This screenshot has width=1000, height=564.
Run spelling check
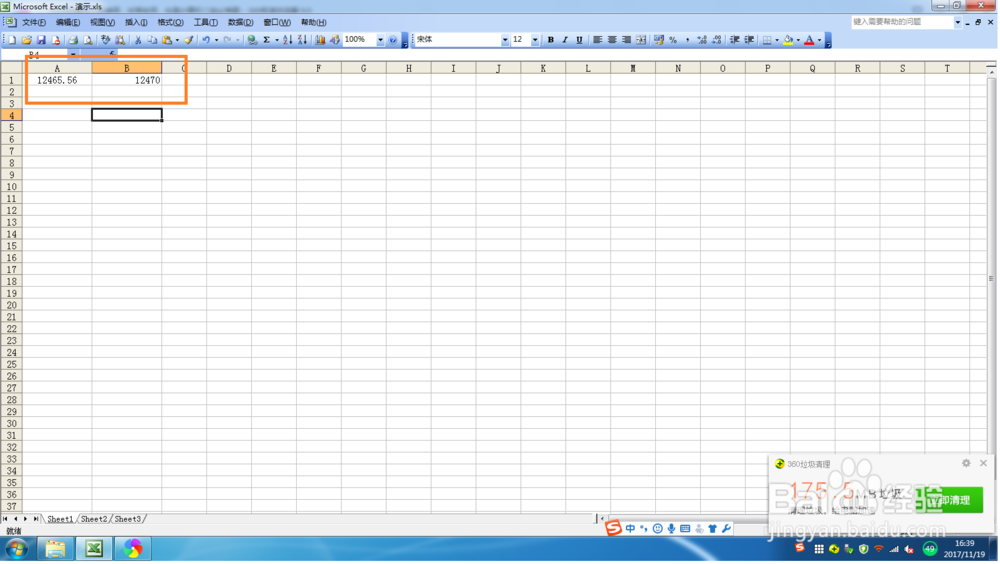click(106, 40)
